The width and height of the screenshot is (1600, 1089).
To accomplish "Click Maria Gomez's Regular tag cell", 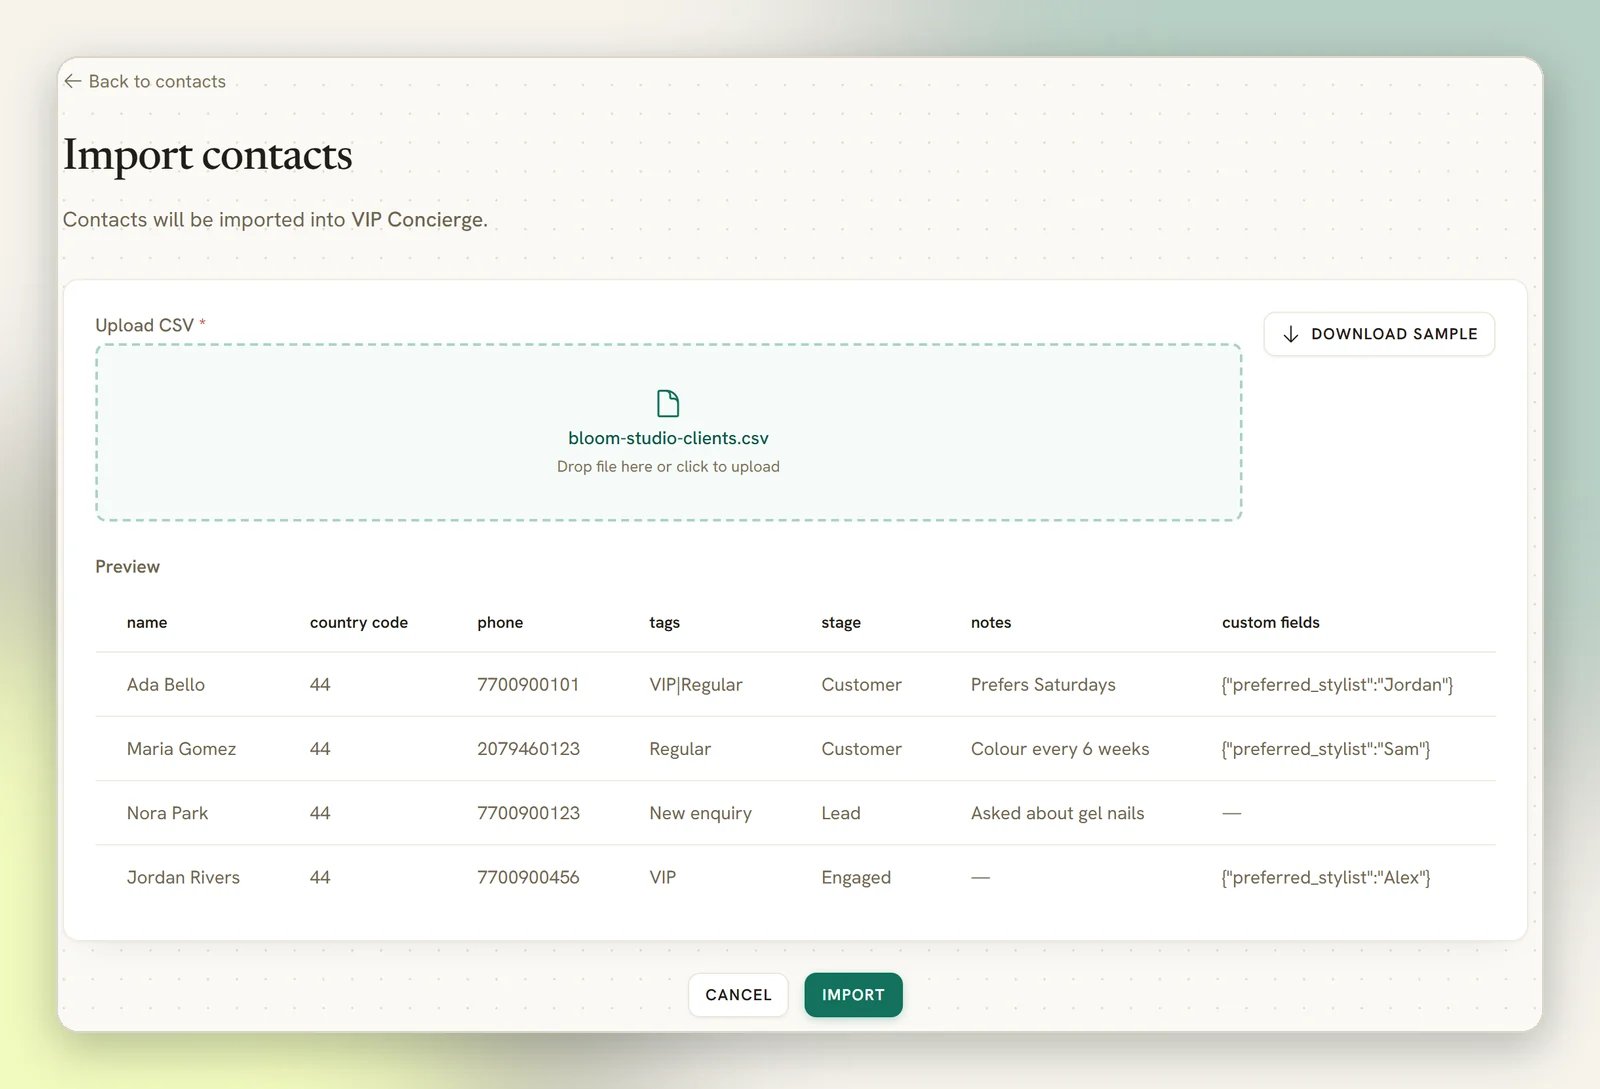I will pyautogui.click(x=680, y=749).
